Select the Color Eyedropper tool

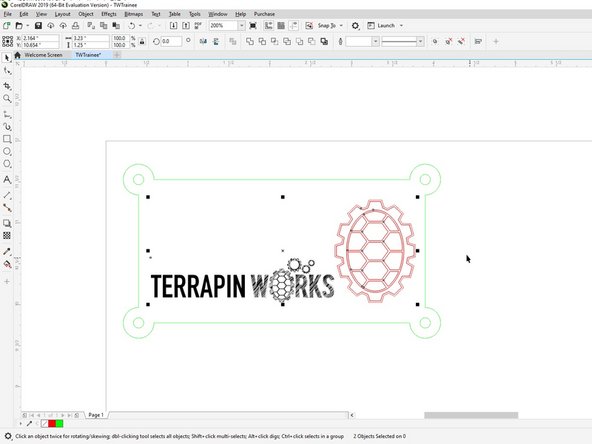point(7,251)
